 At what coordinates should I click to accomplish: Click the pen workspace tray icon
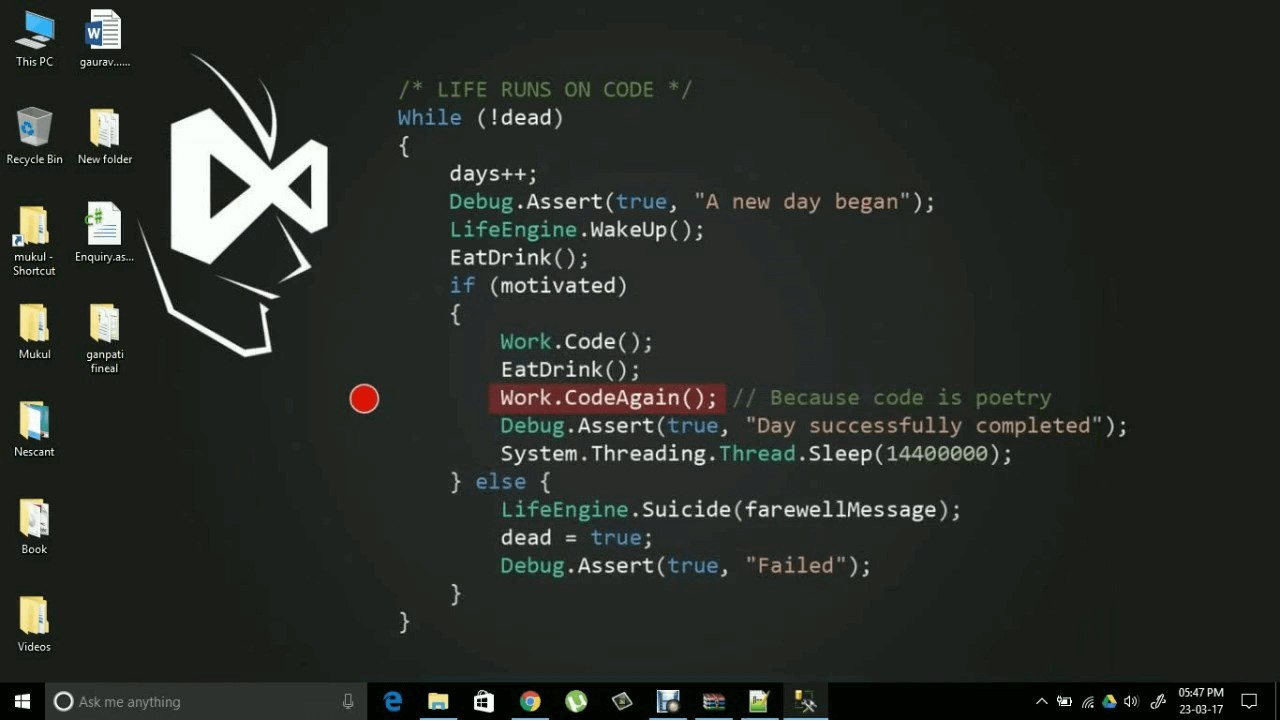pyautogui.click(x=1159, y=701)
